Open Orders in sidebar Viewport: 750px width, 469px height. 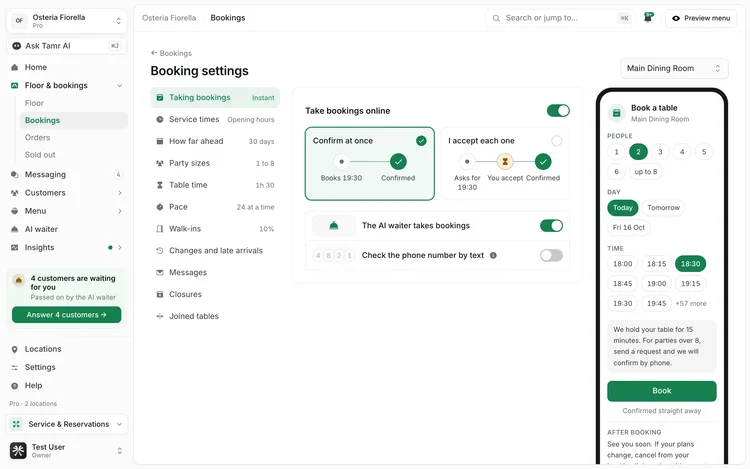(37, 138)
